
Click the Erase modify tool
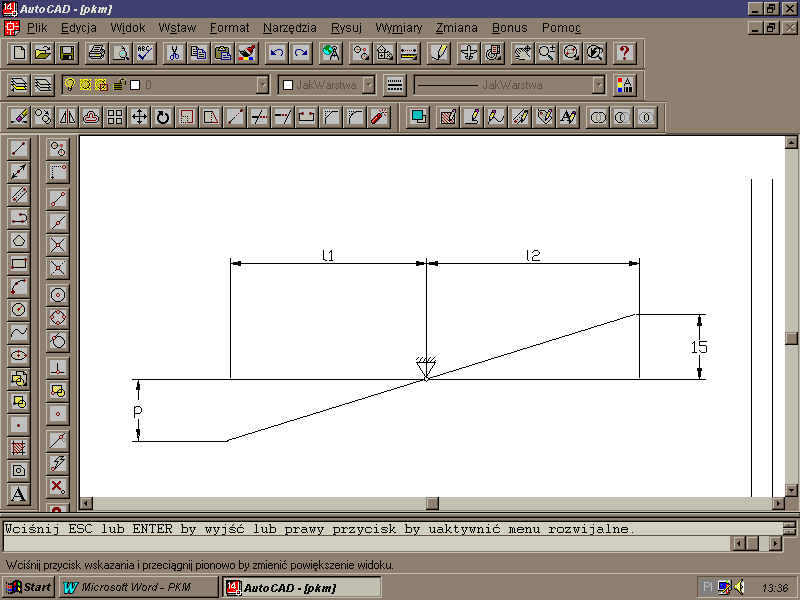coord(19,117)
